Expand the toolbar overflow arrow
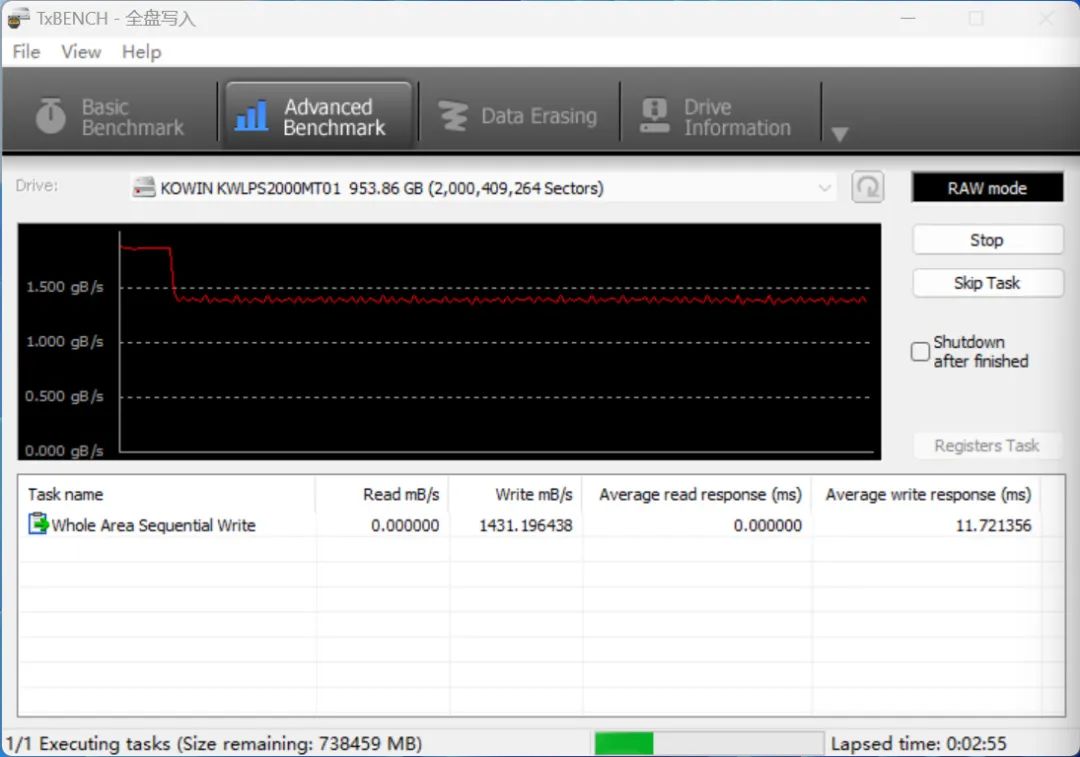This screenshot has width=1080, height=757. point(839,133)
